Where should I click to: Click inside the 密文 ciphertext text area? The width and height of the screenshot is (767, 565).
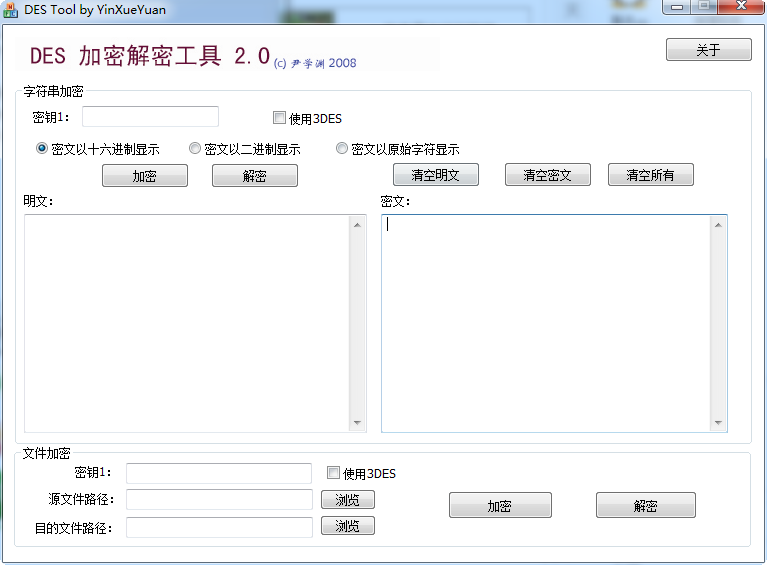[546, 323]
